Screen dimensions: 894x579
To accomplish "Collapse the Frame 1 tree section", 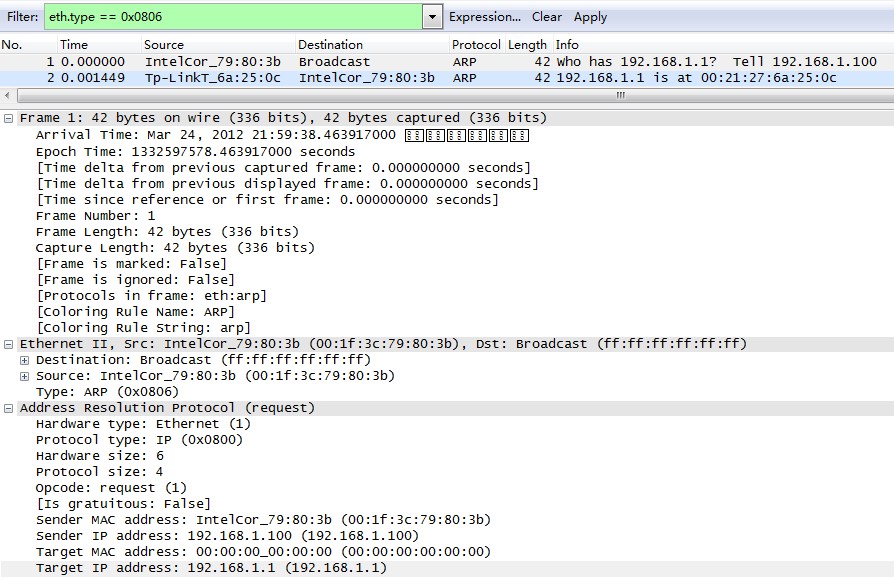I will 9,118.
